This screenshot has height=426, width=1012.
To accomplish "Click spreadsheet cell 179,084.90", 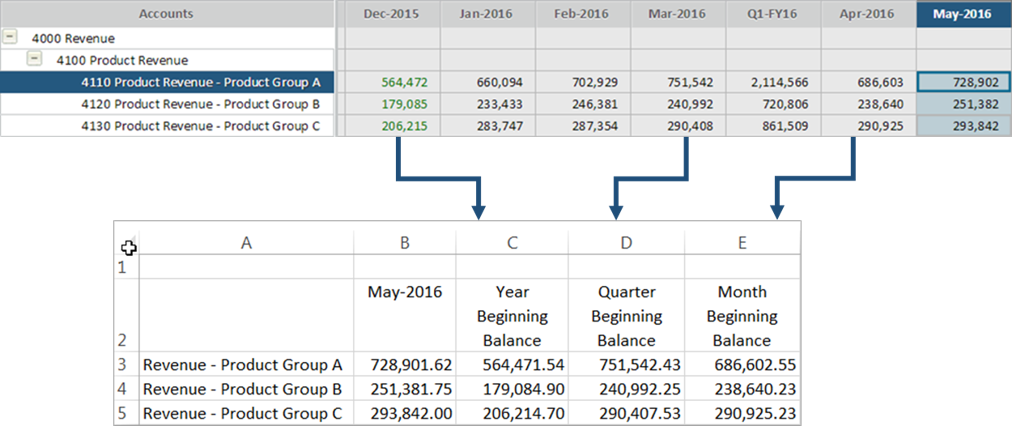I will pos(512,389).
